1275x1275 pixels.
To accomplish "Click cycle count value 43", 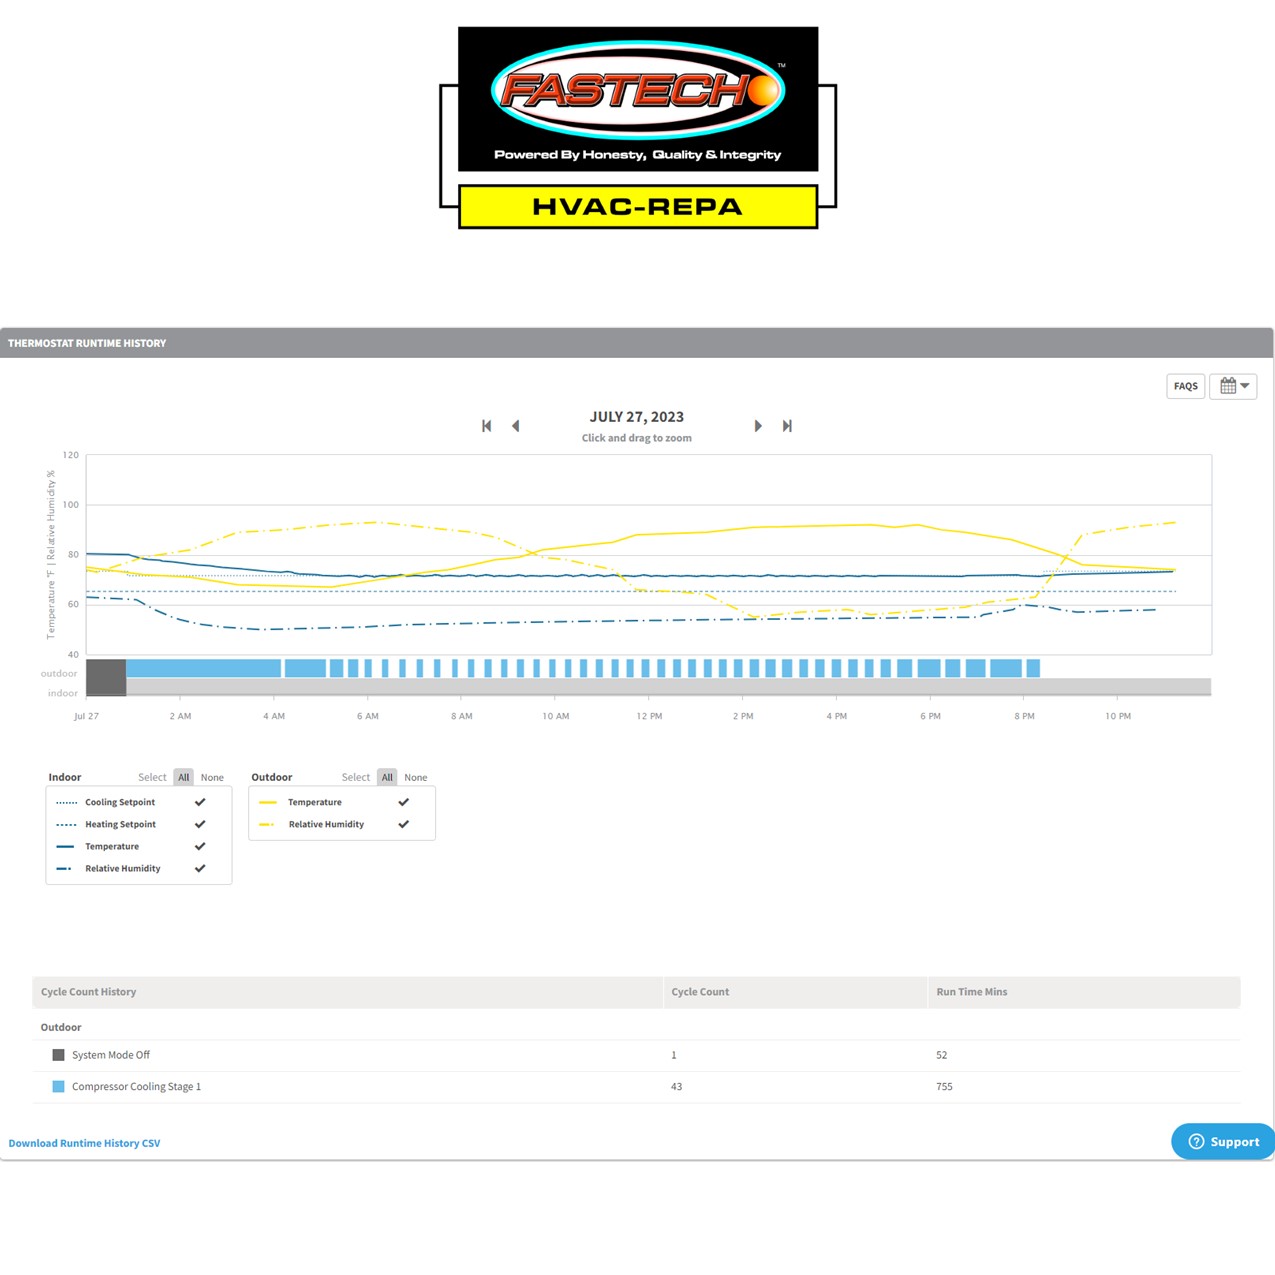I will pos(676,1087).
